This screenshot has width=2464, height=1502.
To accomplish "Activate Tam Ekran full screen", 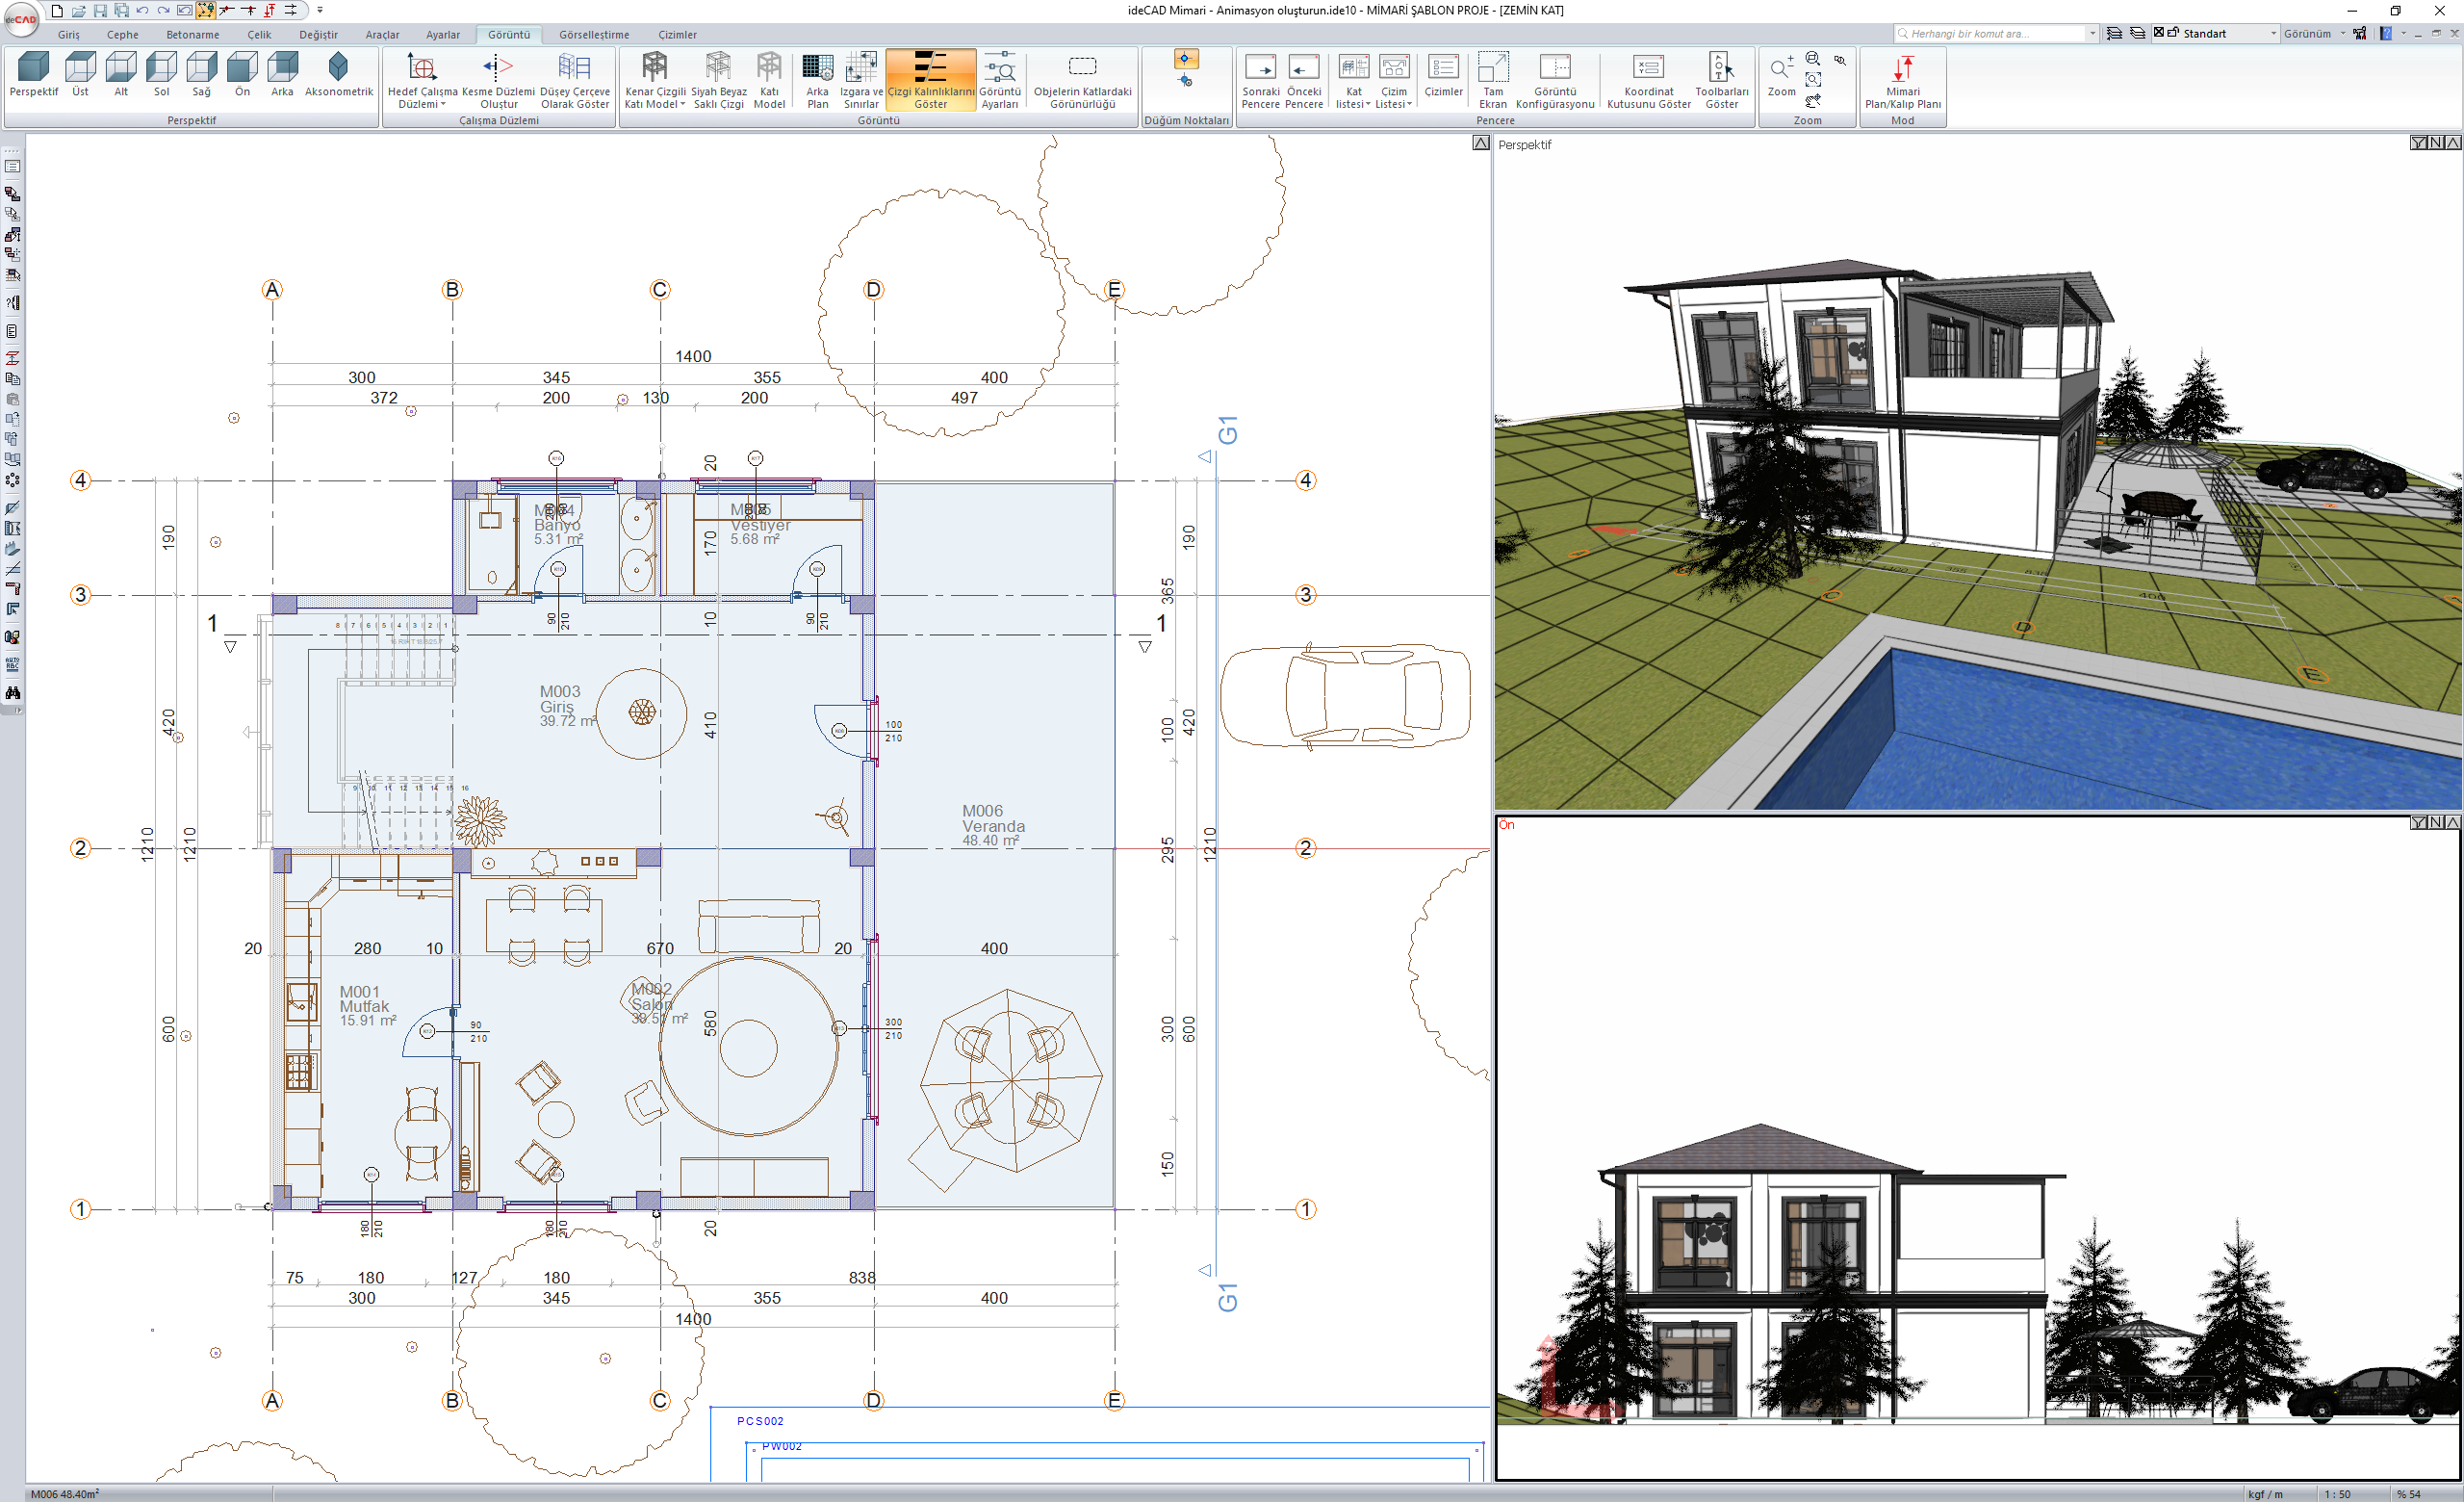I will (x=1492, y=68).
